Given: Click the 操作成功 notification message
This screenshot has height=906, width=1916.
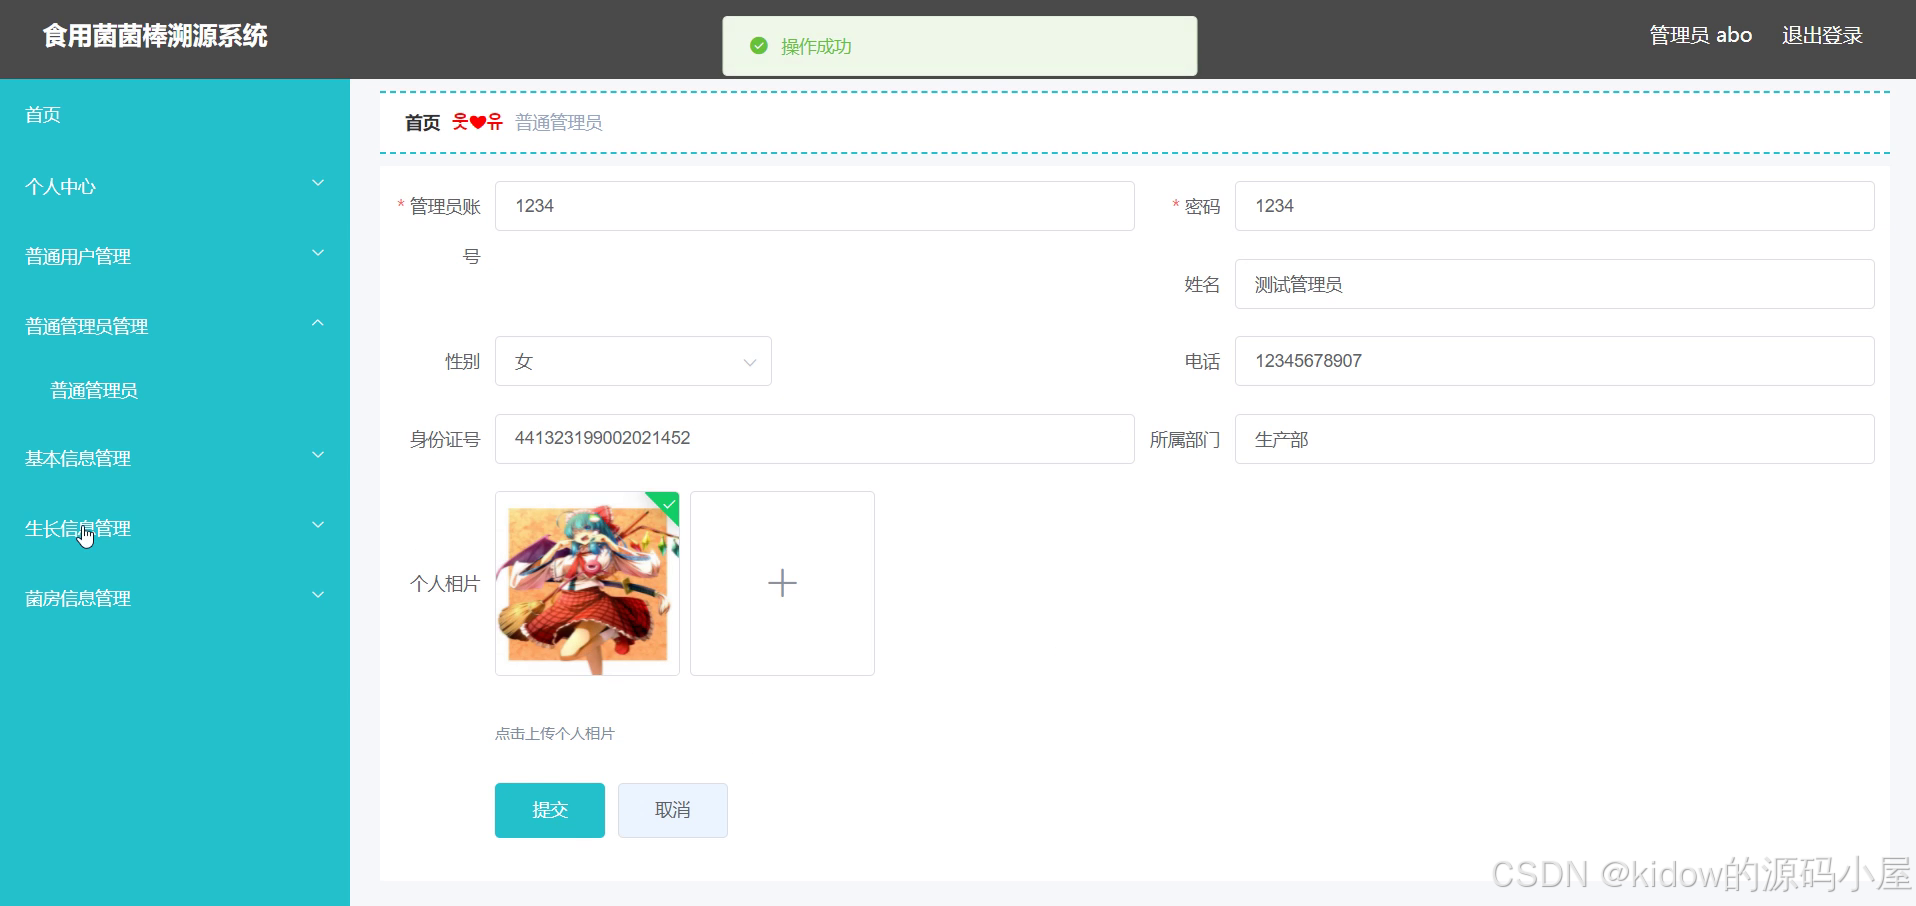Looking at the screenshot, I should [x=816, y=46].
